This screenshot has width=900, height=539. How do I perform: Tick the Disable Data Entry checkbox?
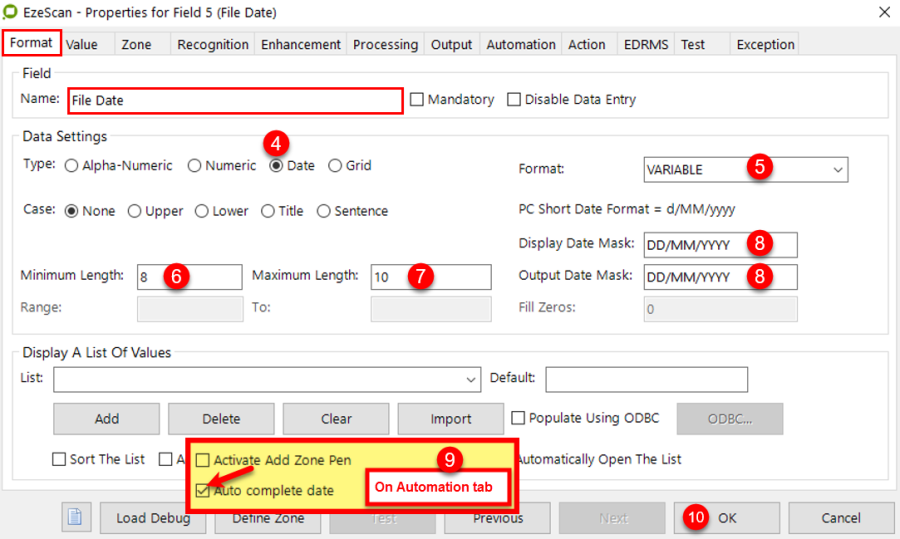[x=514, y=100]
